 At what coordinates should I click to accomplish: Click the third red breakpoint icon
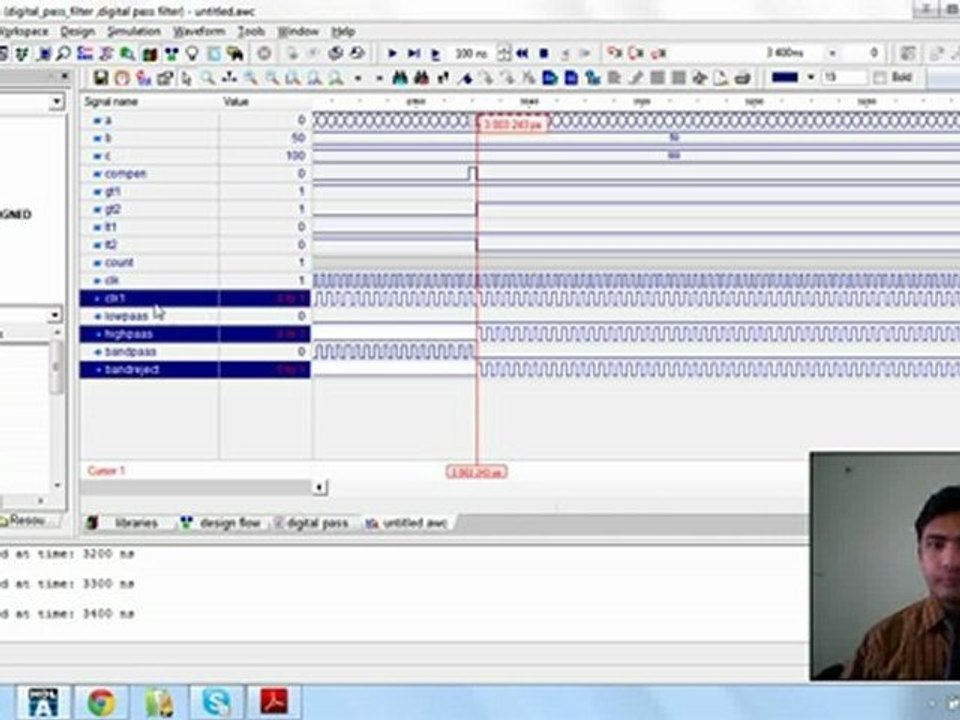(x=658, y=54)
